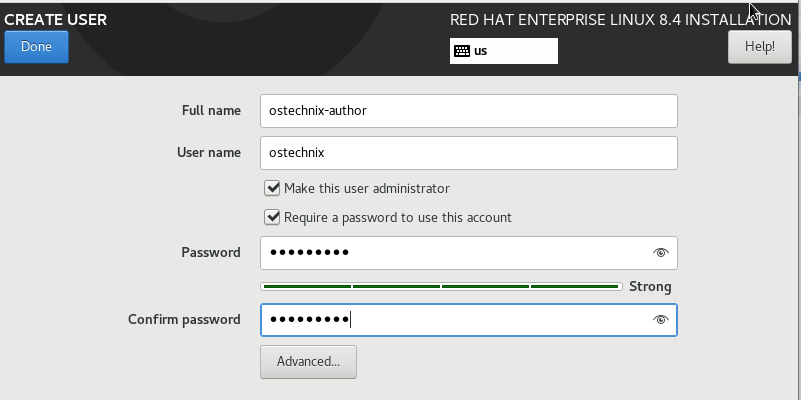The width and height of the screenshot is (801, 400).
Task: Open the Help! button
Action: (x=760, y=47)
